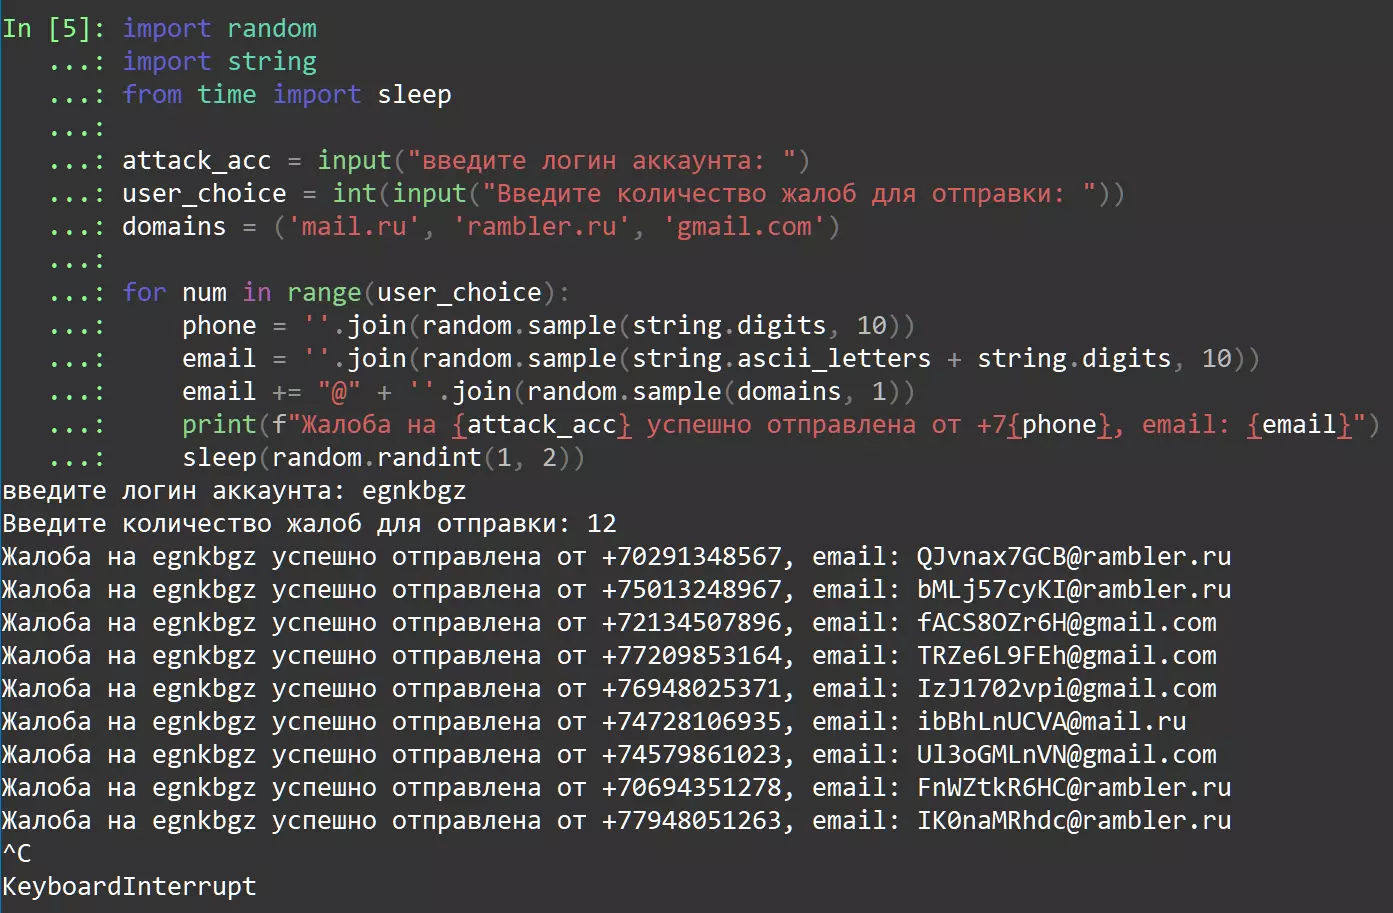Click the attack_acc variable being assigned
The height and width of the screenshot is (913, 1393).
196,160
